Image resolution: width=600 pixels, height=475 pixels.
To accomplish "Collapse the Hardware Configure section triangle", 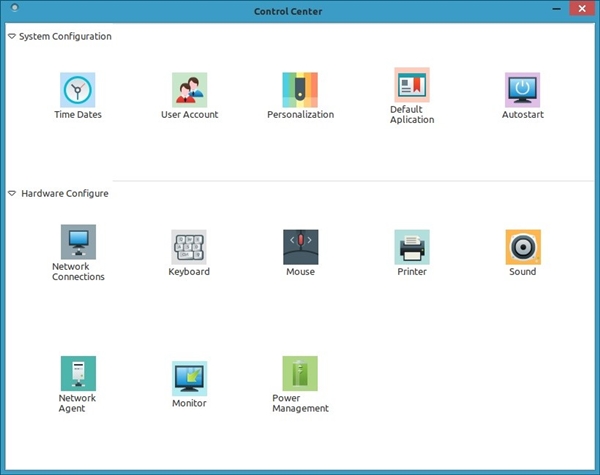I will (x=11, y=194).
